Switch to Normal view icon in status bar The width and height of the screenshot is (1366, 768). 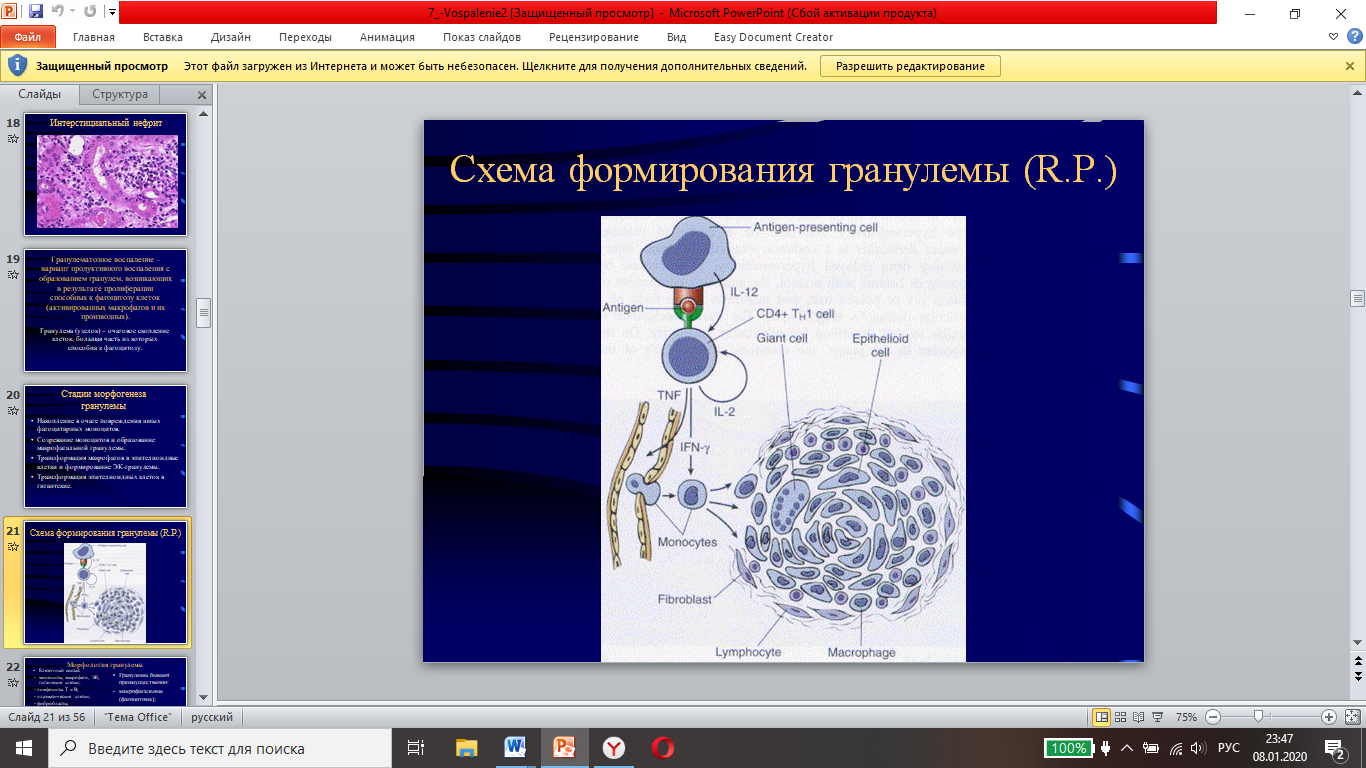[1102, 717]
